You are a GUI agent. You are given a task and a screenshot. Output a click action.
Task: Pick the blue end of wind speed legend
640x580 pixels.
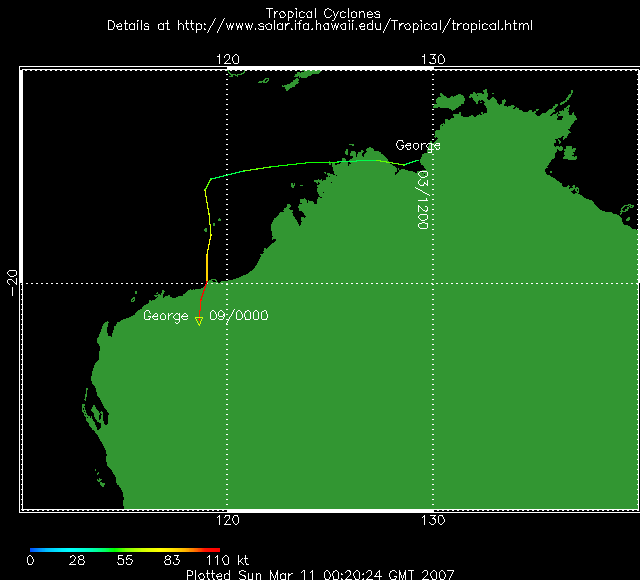35,550
